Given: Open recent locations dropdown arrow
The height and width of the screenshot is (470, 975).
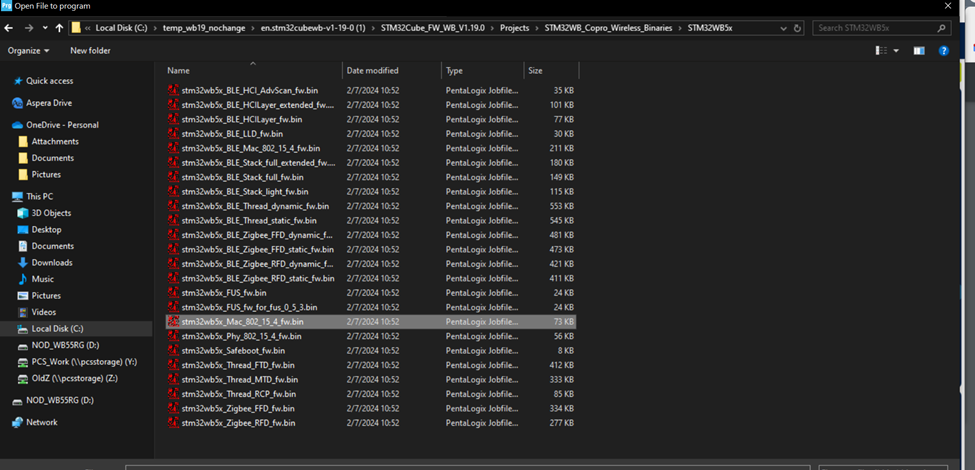Looking at the screenshot, I should [45, 28].
